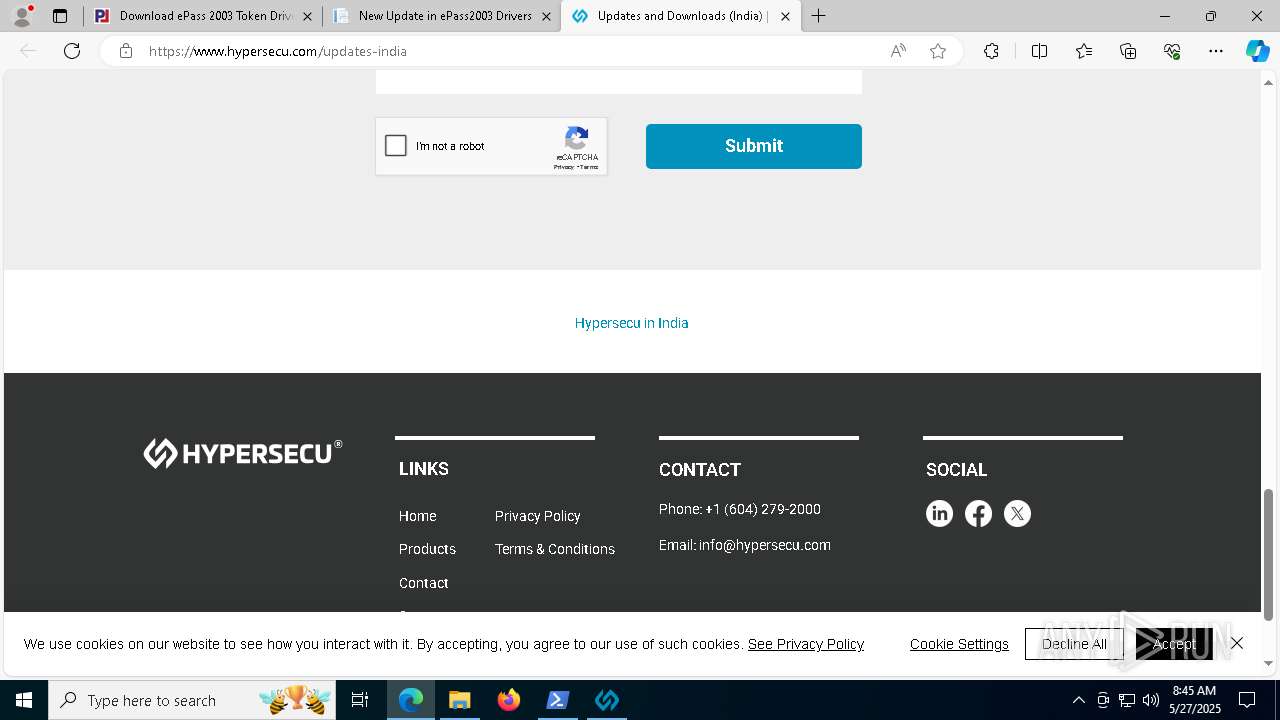Open Windows Start menu
Image resolution: width=1280 pixels, height=720 pixels.
tap(24, 700)
